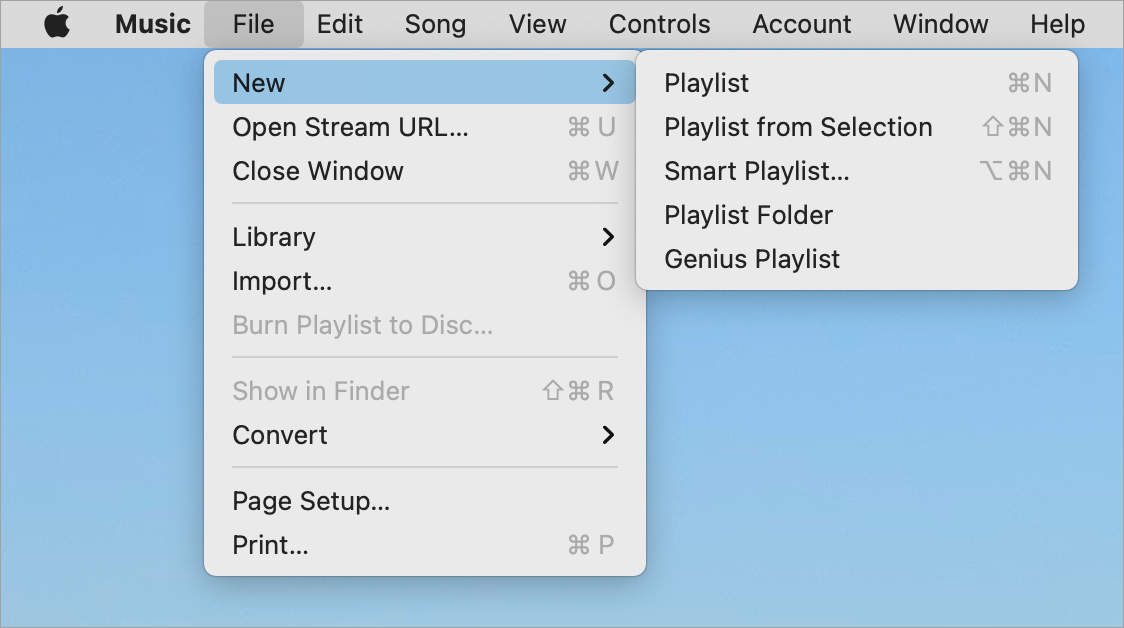
Task: Open the Song menu
Action: tap(435, 24)
